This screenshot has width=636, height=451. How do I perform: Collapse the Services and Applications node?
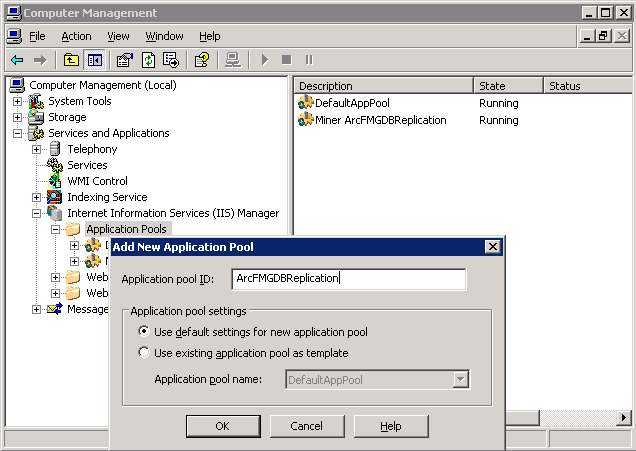tap(17, 133)
